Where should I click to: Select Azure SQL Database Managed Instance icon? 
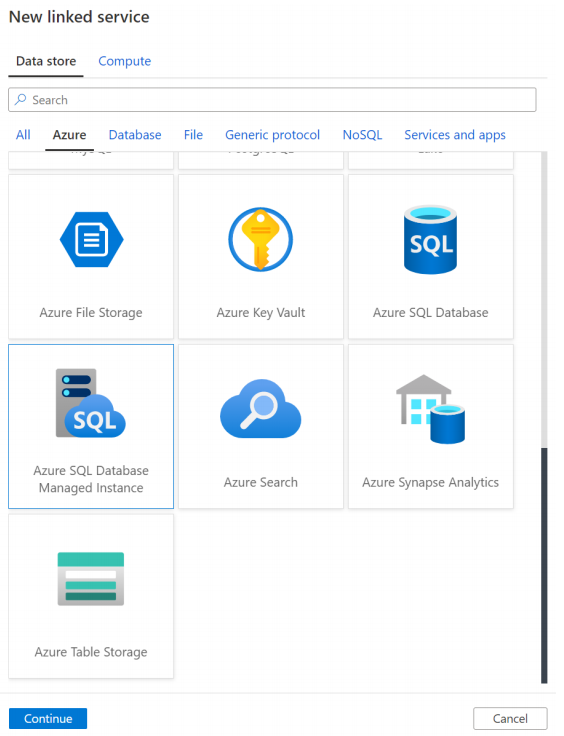coord(91,403)
